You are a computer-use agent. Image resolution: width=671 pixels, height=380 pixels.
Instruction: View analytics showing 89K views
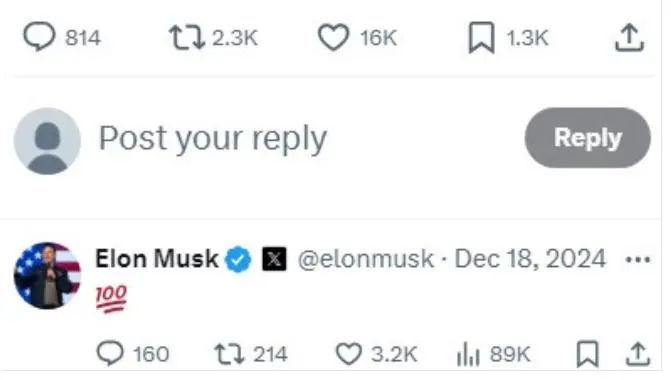(468, 355)
